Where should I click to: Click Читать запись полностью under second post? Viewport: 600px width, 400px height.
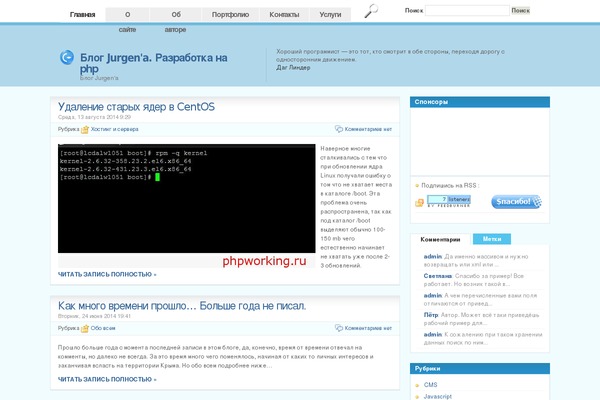[x=107, y=379]
